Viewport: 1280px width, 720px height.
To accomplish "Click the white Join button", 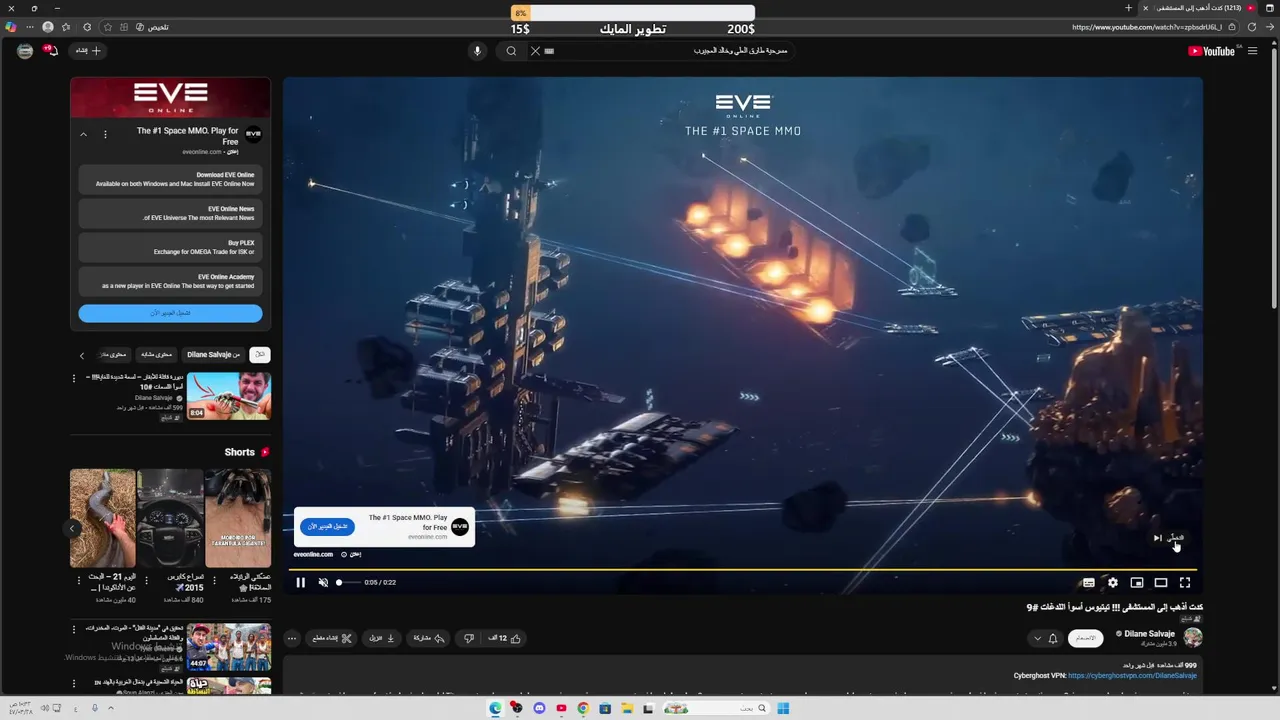I will [1085, 638].
